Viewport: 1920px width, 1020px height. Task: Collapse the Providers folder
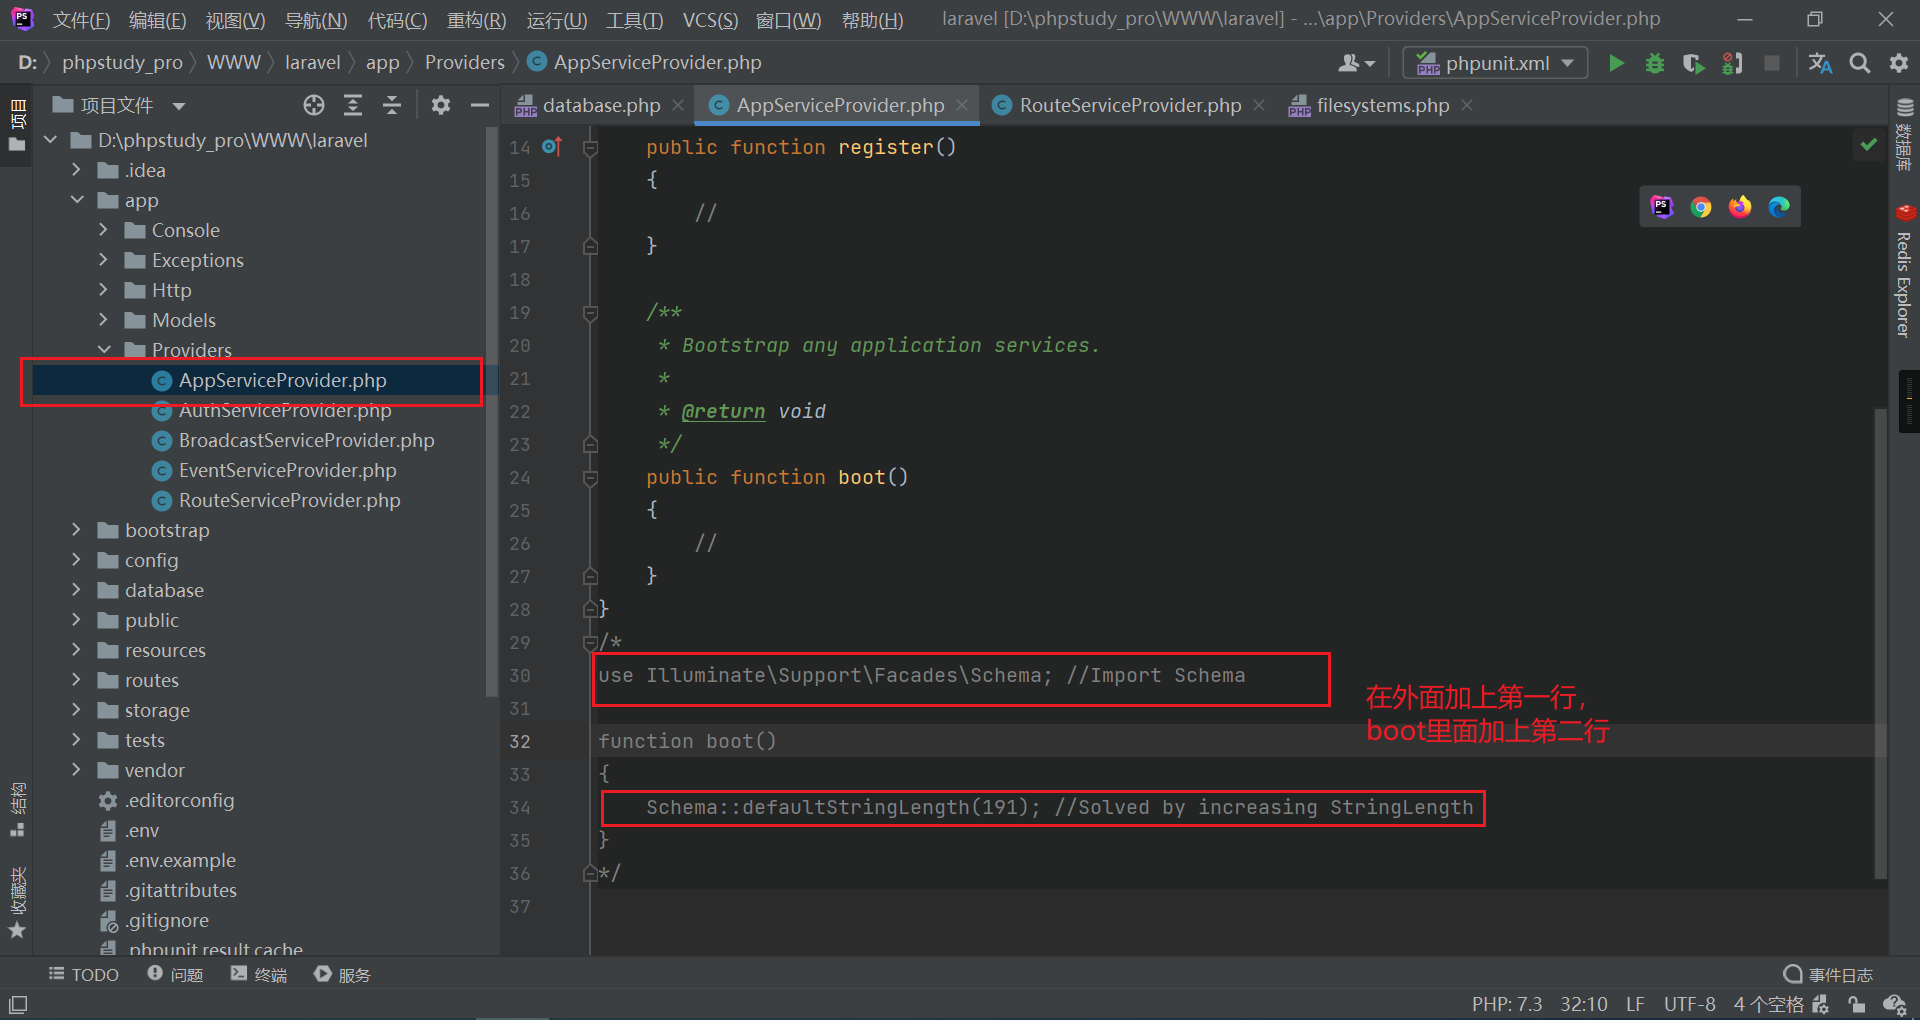tap(104, 350)
